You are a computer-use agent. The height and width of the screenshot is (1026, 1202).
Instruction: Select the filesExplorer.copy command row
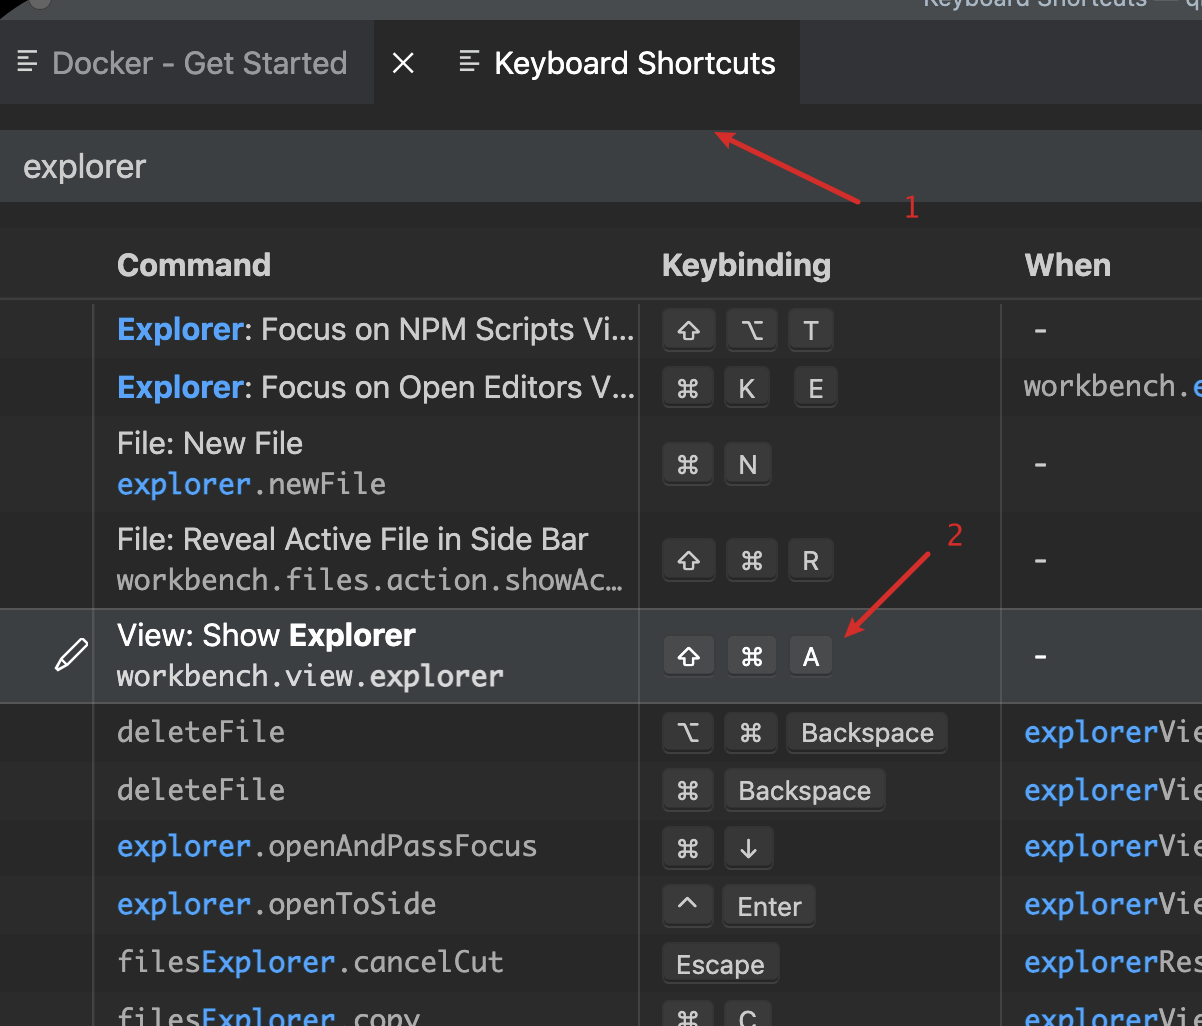(270, 1014)
